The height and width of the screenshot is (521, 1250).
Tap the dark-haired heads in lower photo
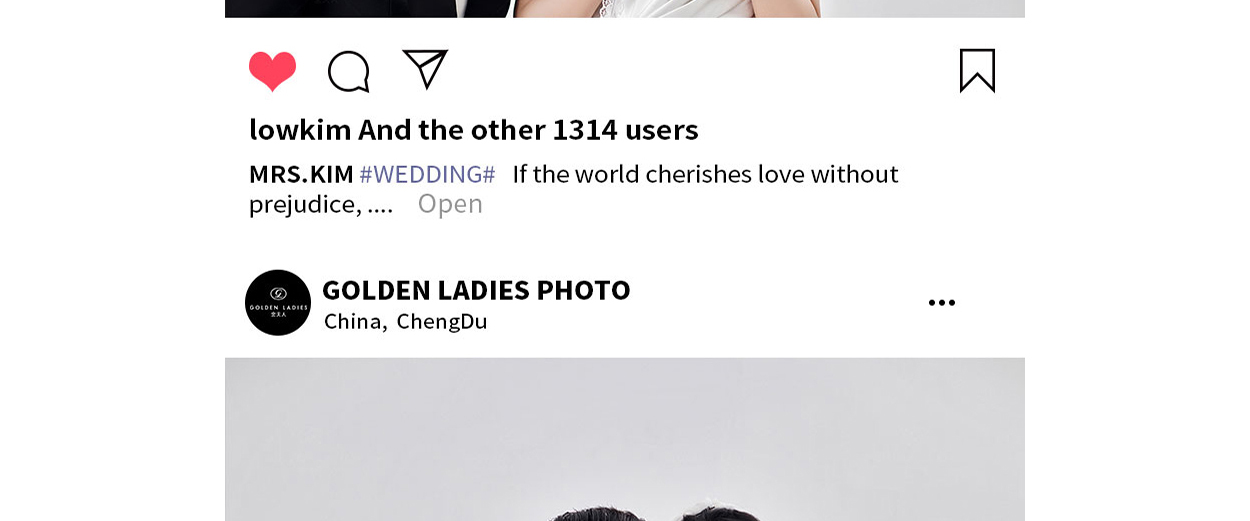click(x=653, y=514)
